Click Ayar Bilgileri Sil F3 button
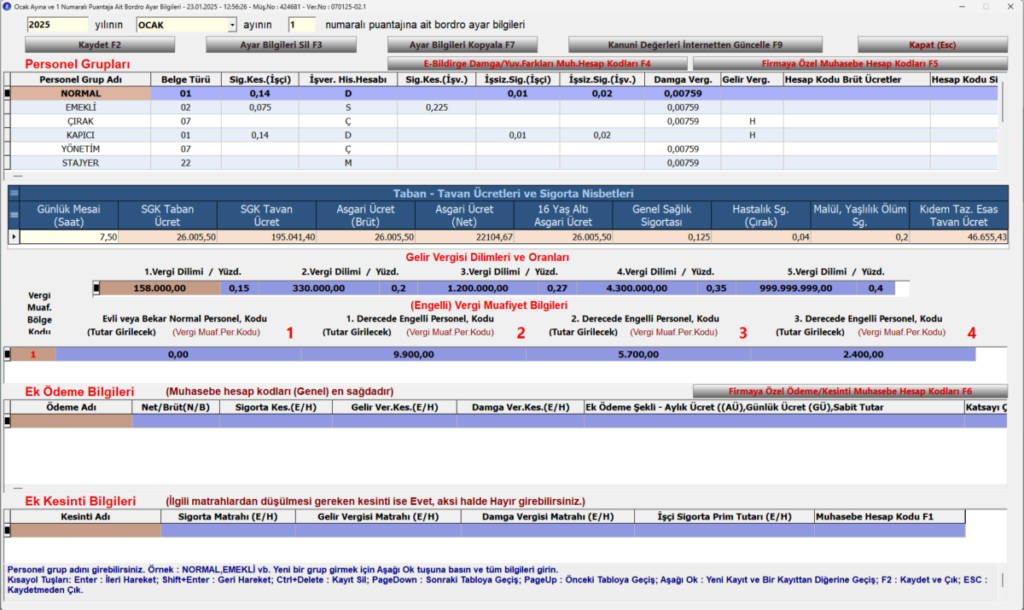The image size is (1024, 610). point(281,45)
